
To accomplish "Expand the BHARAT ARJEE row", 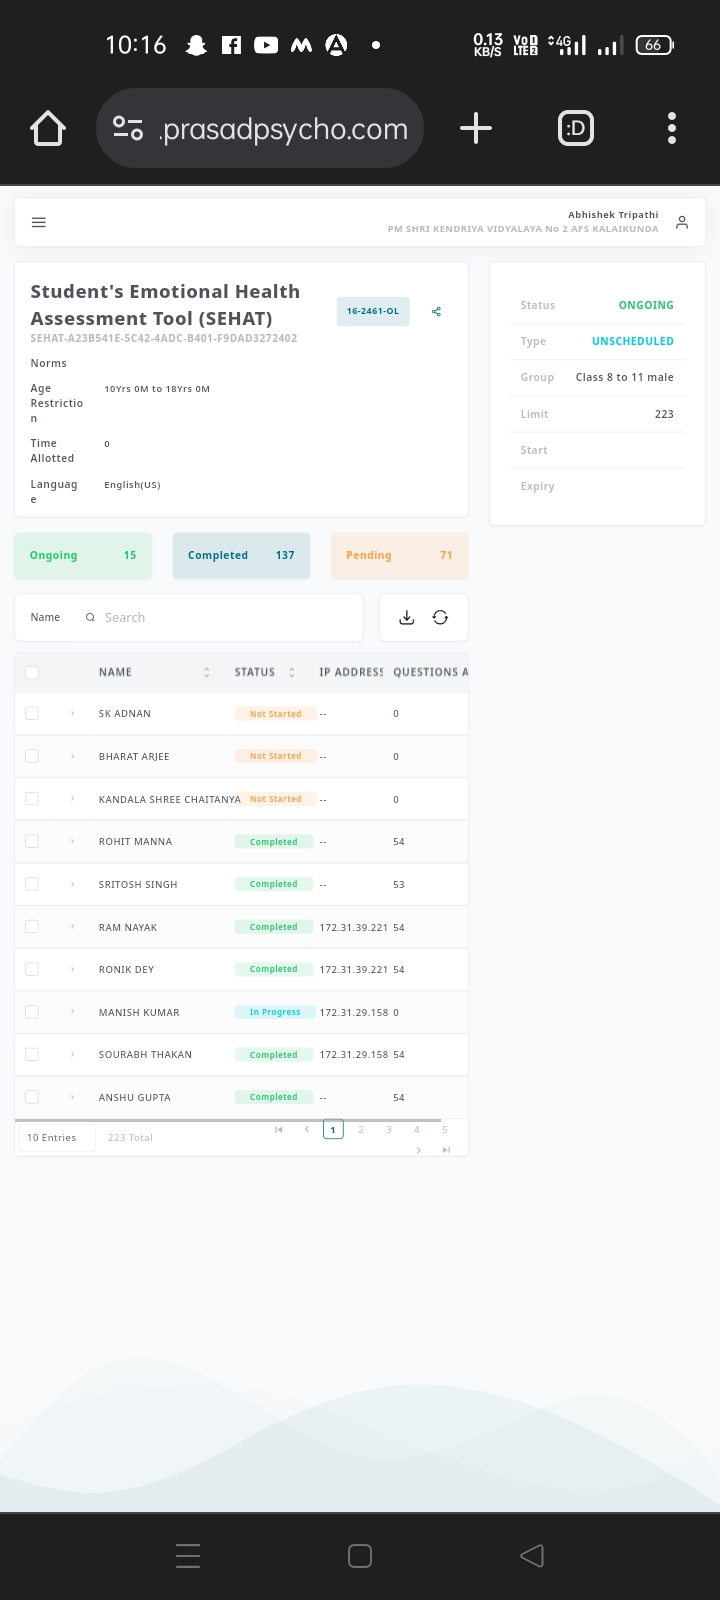I will [73, 756].
